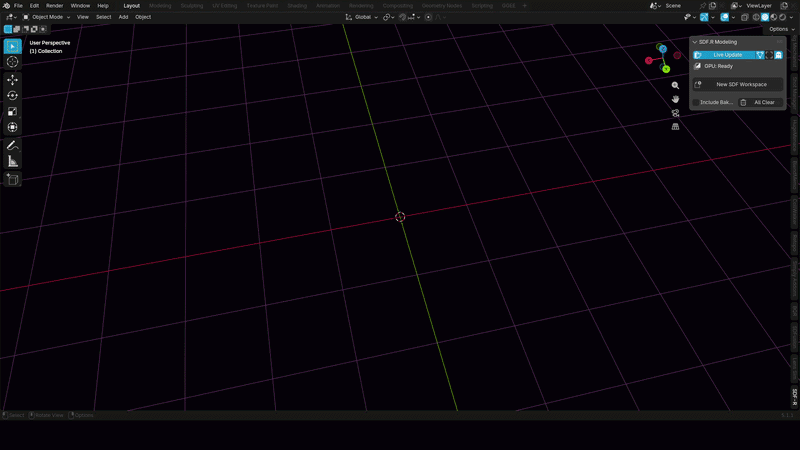
Task: Switch to material preview shading
Action: pos(773,17)
